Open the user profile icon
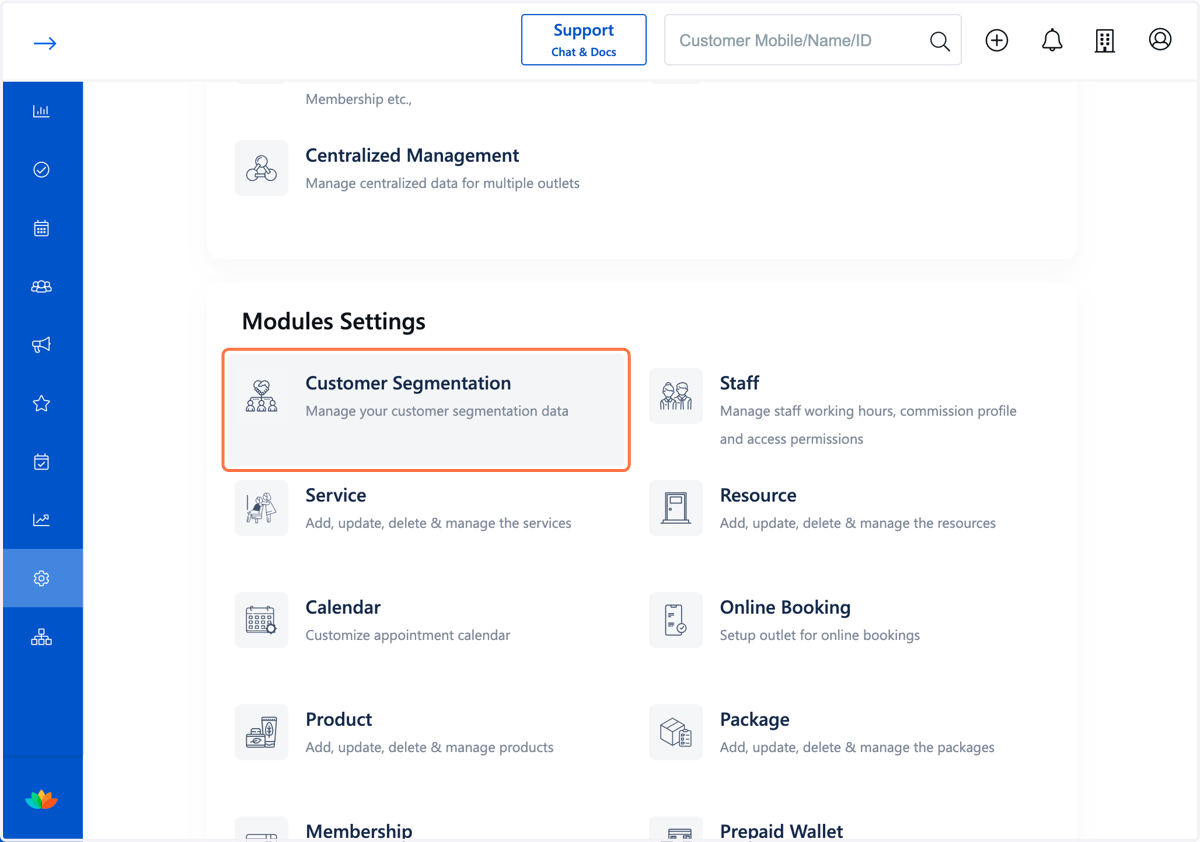Image resolution: width=1200 pixels, height=842 pixels. tap(1160, 39)
